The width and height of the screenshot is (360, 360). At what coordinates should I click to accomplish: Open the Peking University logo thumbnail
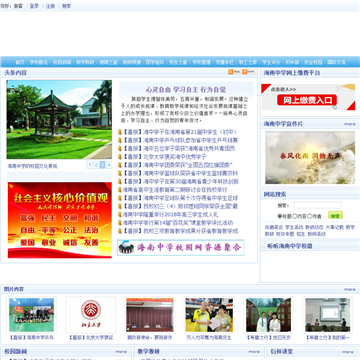click(91, 315)
